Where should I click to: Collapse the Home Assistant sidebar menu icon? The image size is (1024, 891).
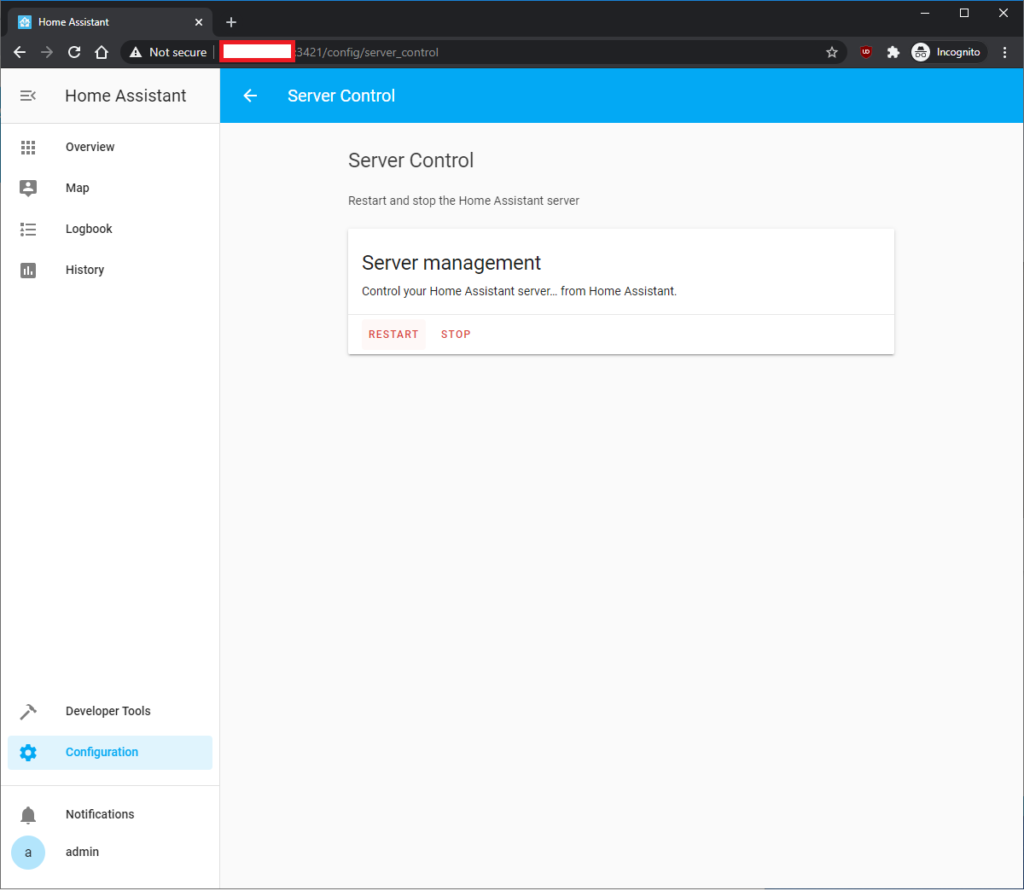click(x=27, y=96)
